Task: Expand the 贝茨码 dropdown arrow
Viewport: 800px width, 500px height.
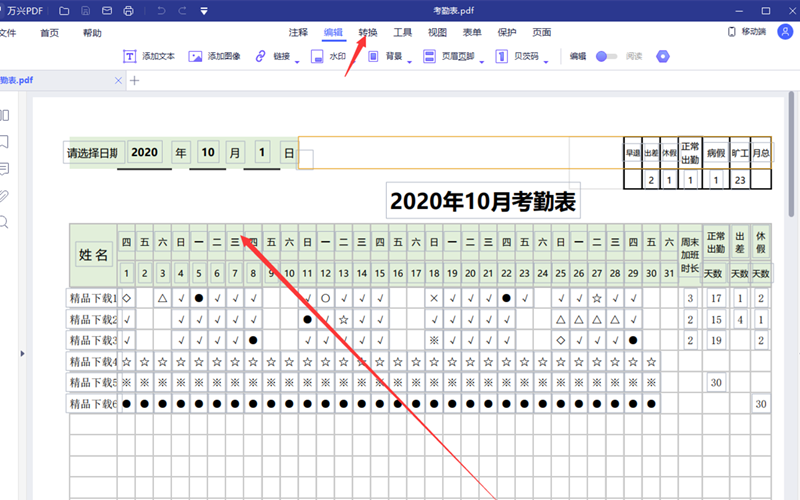Action: pyautogui.click(x=546, y=62)
